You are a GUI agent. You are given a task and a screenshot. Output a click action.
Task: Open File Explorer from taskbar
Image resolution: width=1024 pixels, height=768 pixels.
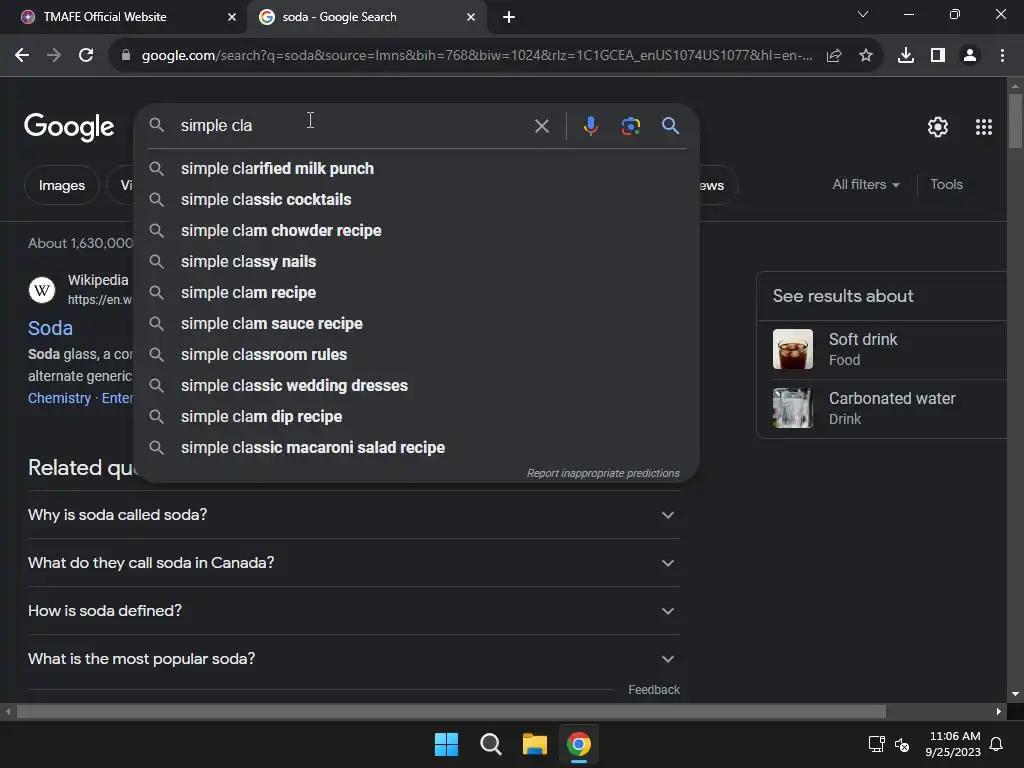[535, 744]
